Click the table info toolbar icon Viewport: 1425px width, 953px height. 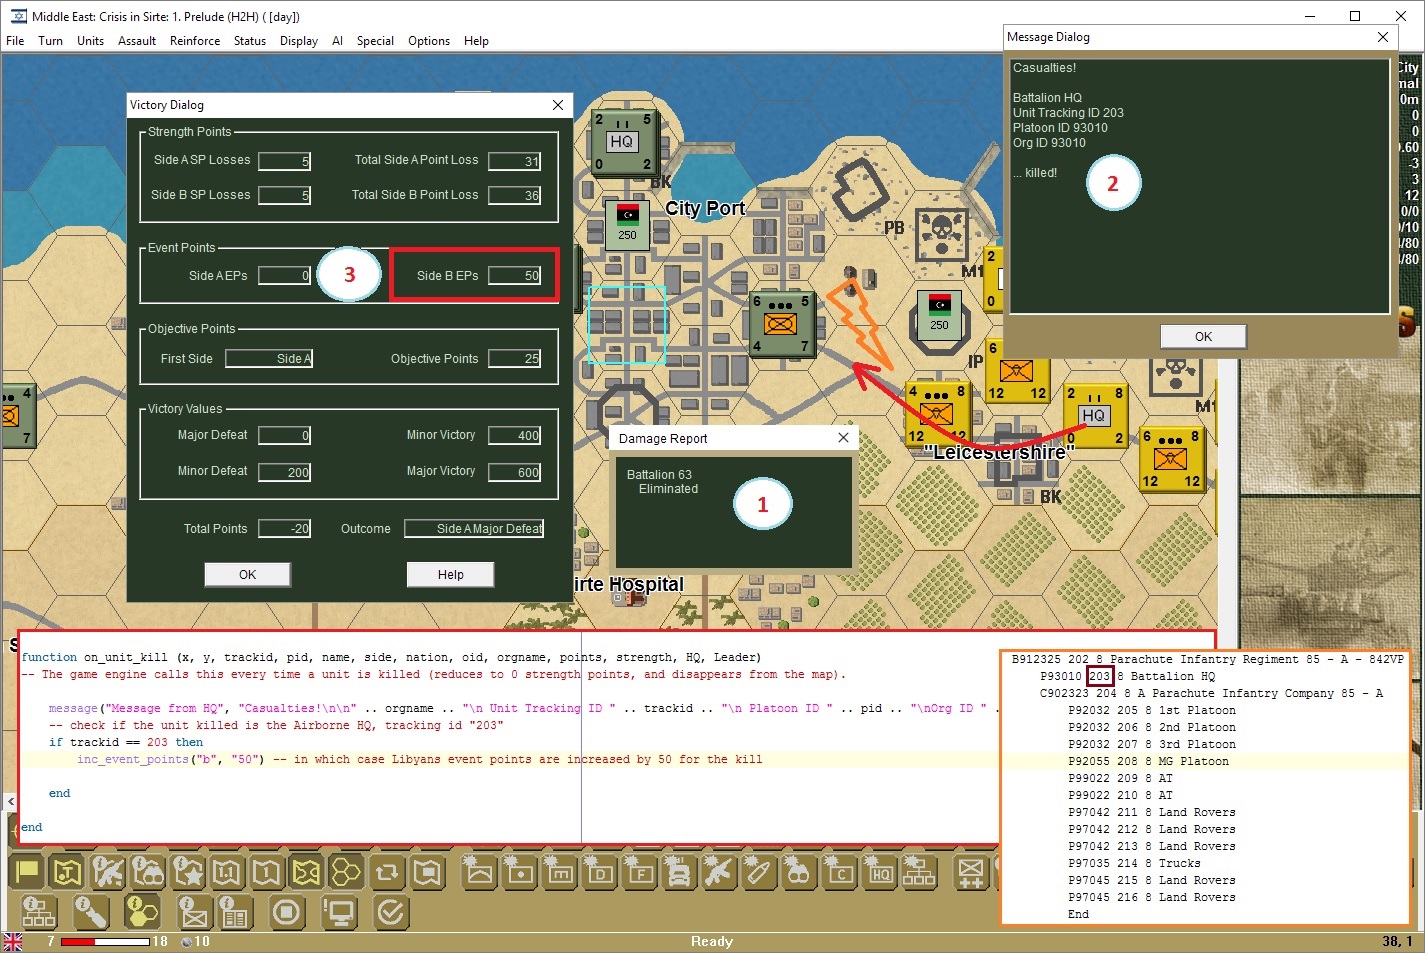(x=235, y=912)
